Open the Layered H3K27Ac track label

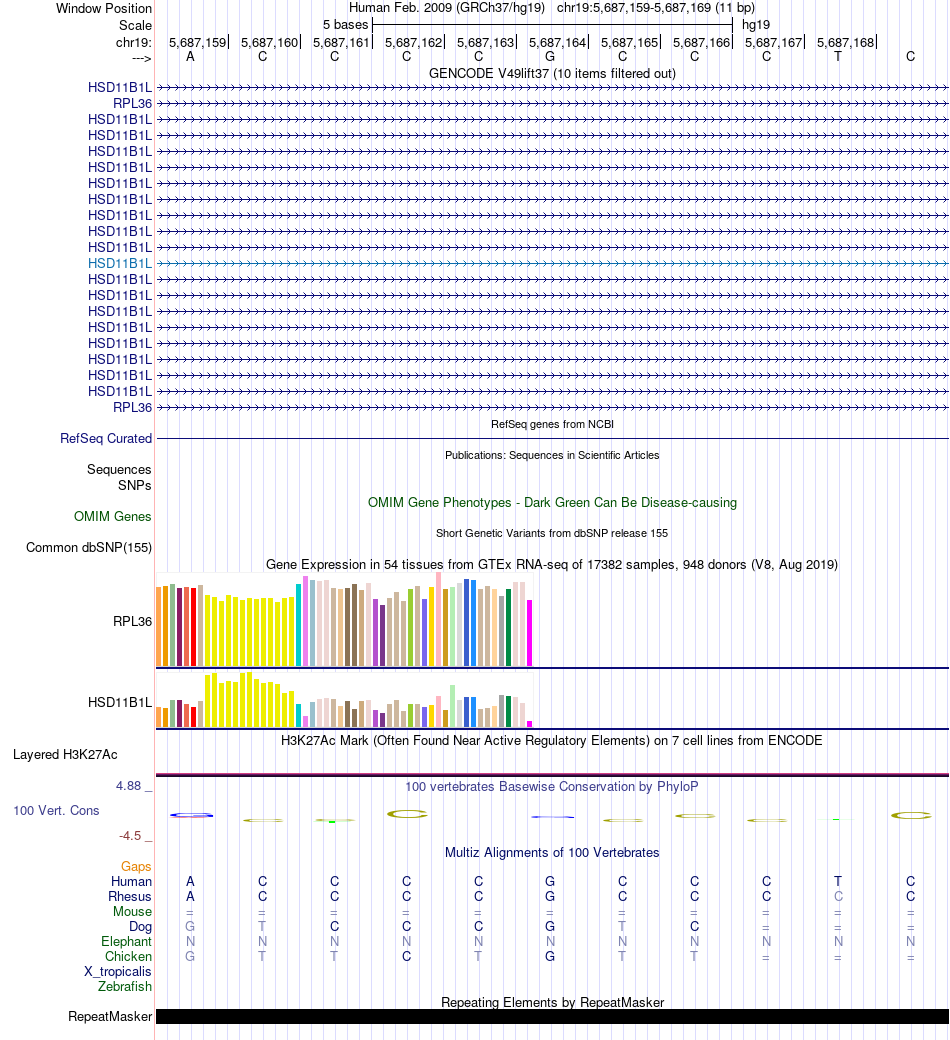pos(65,754)
